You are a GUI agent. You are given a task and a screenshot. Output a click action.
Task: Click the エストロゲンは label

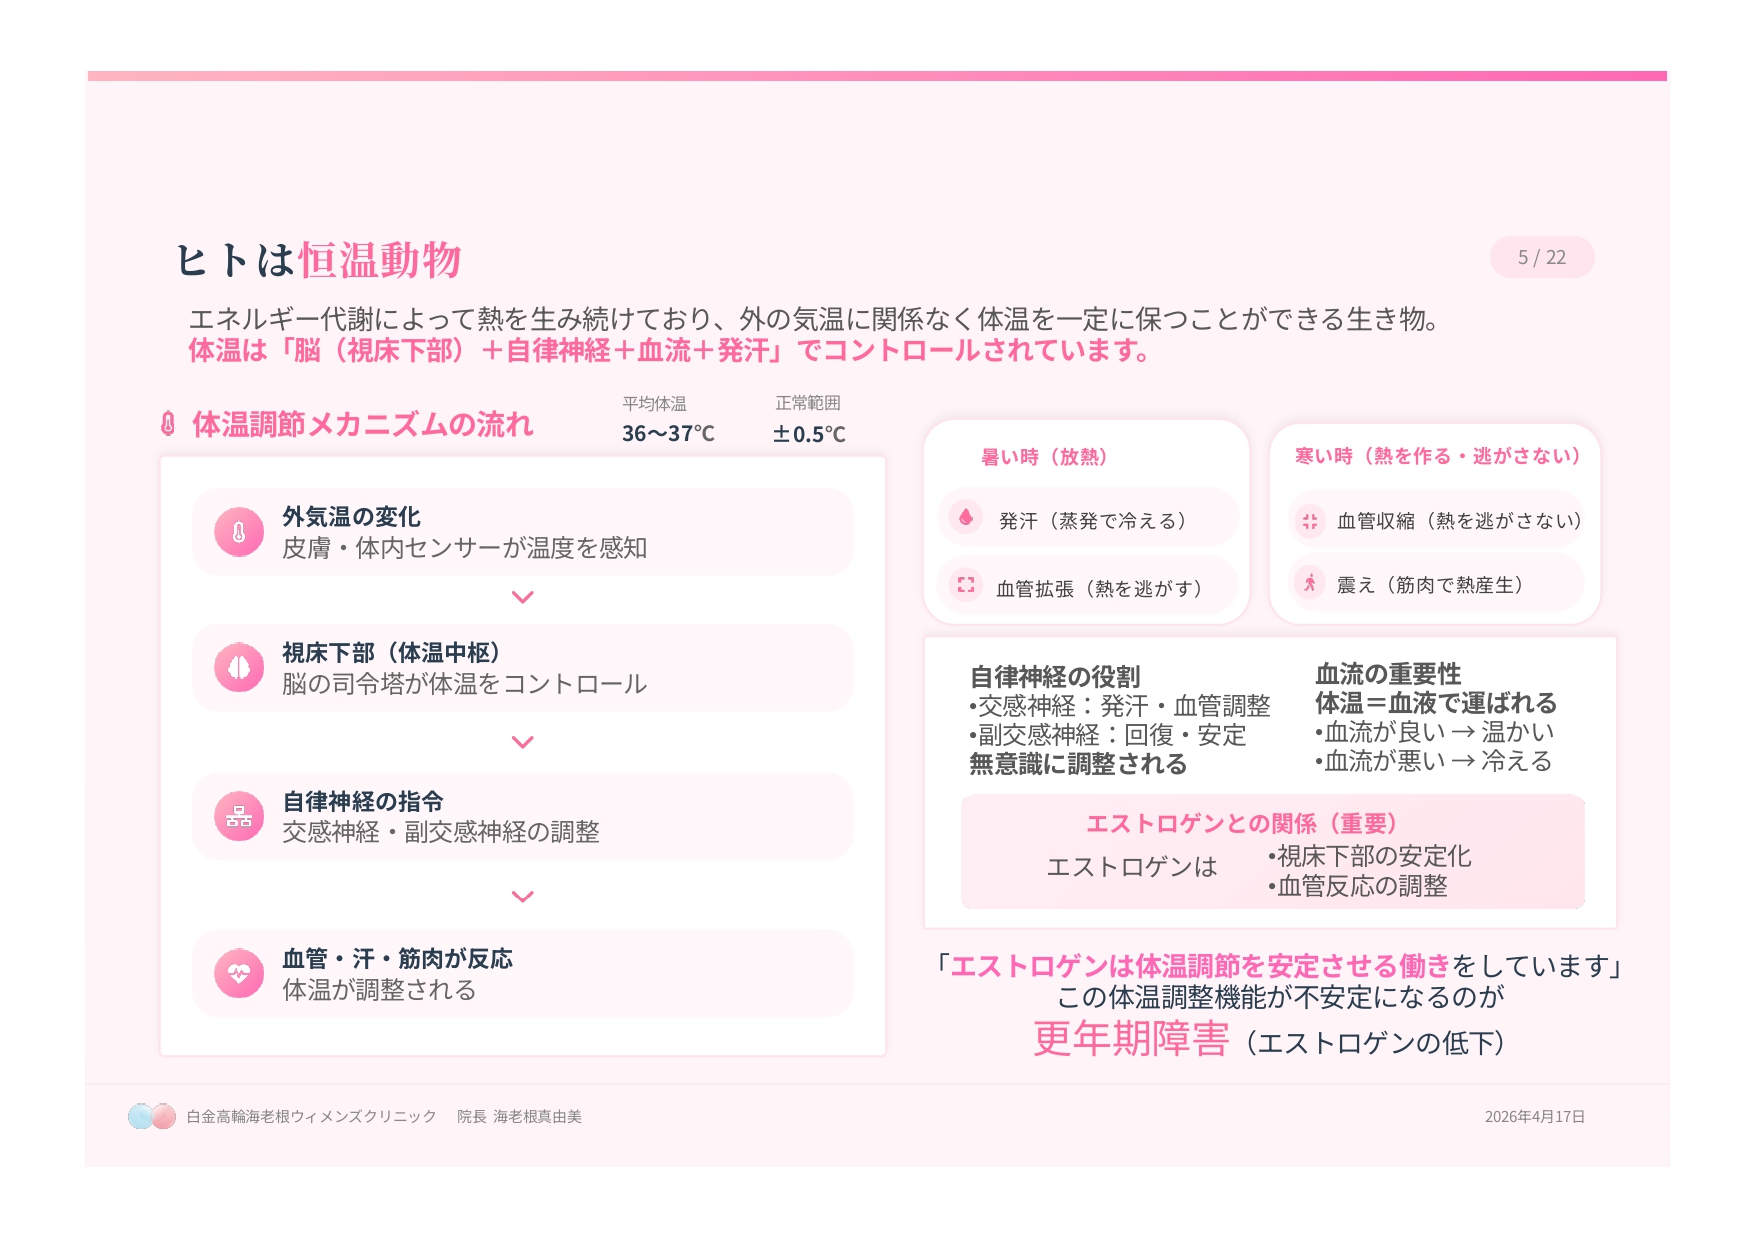(1132, 867)
